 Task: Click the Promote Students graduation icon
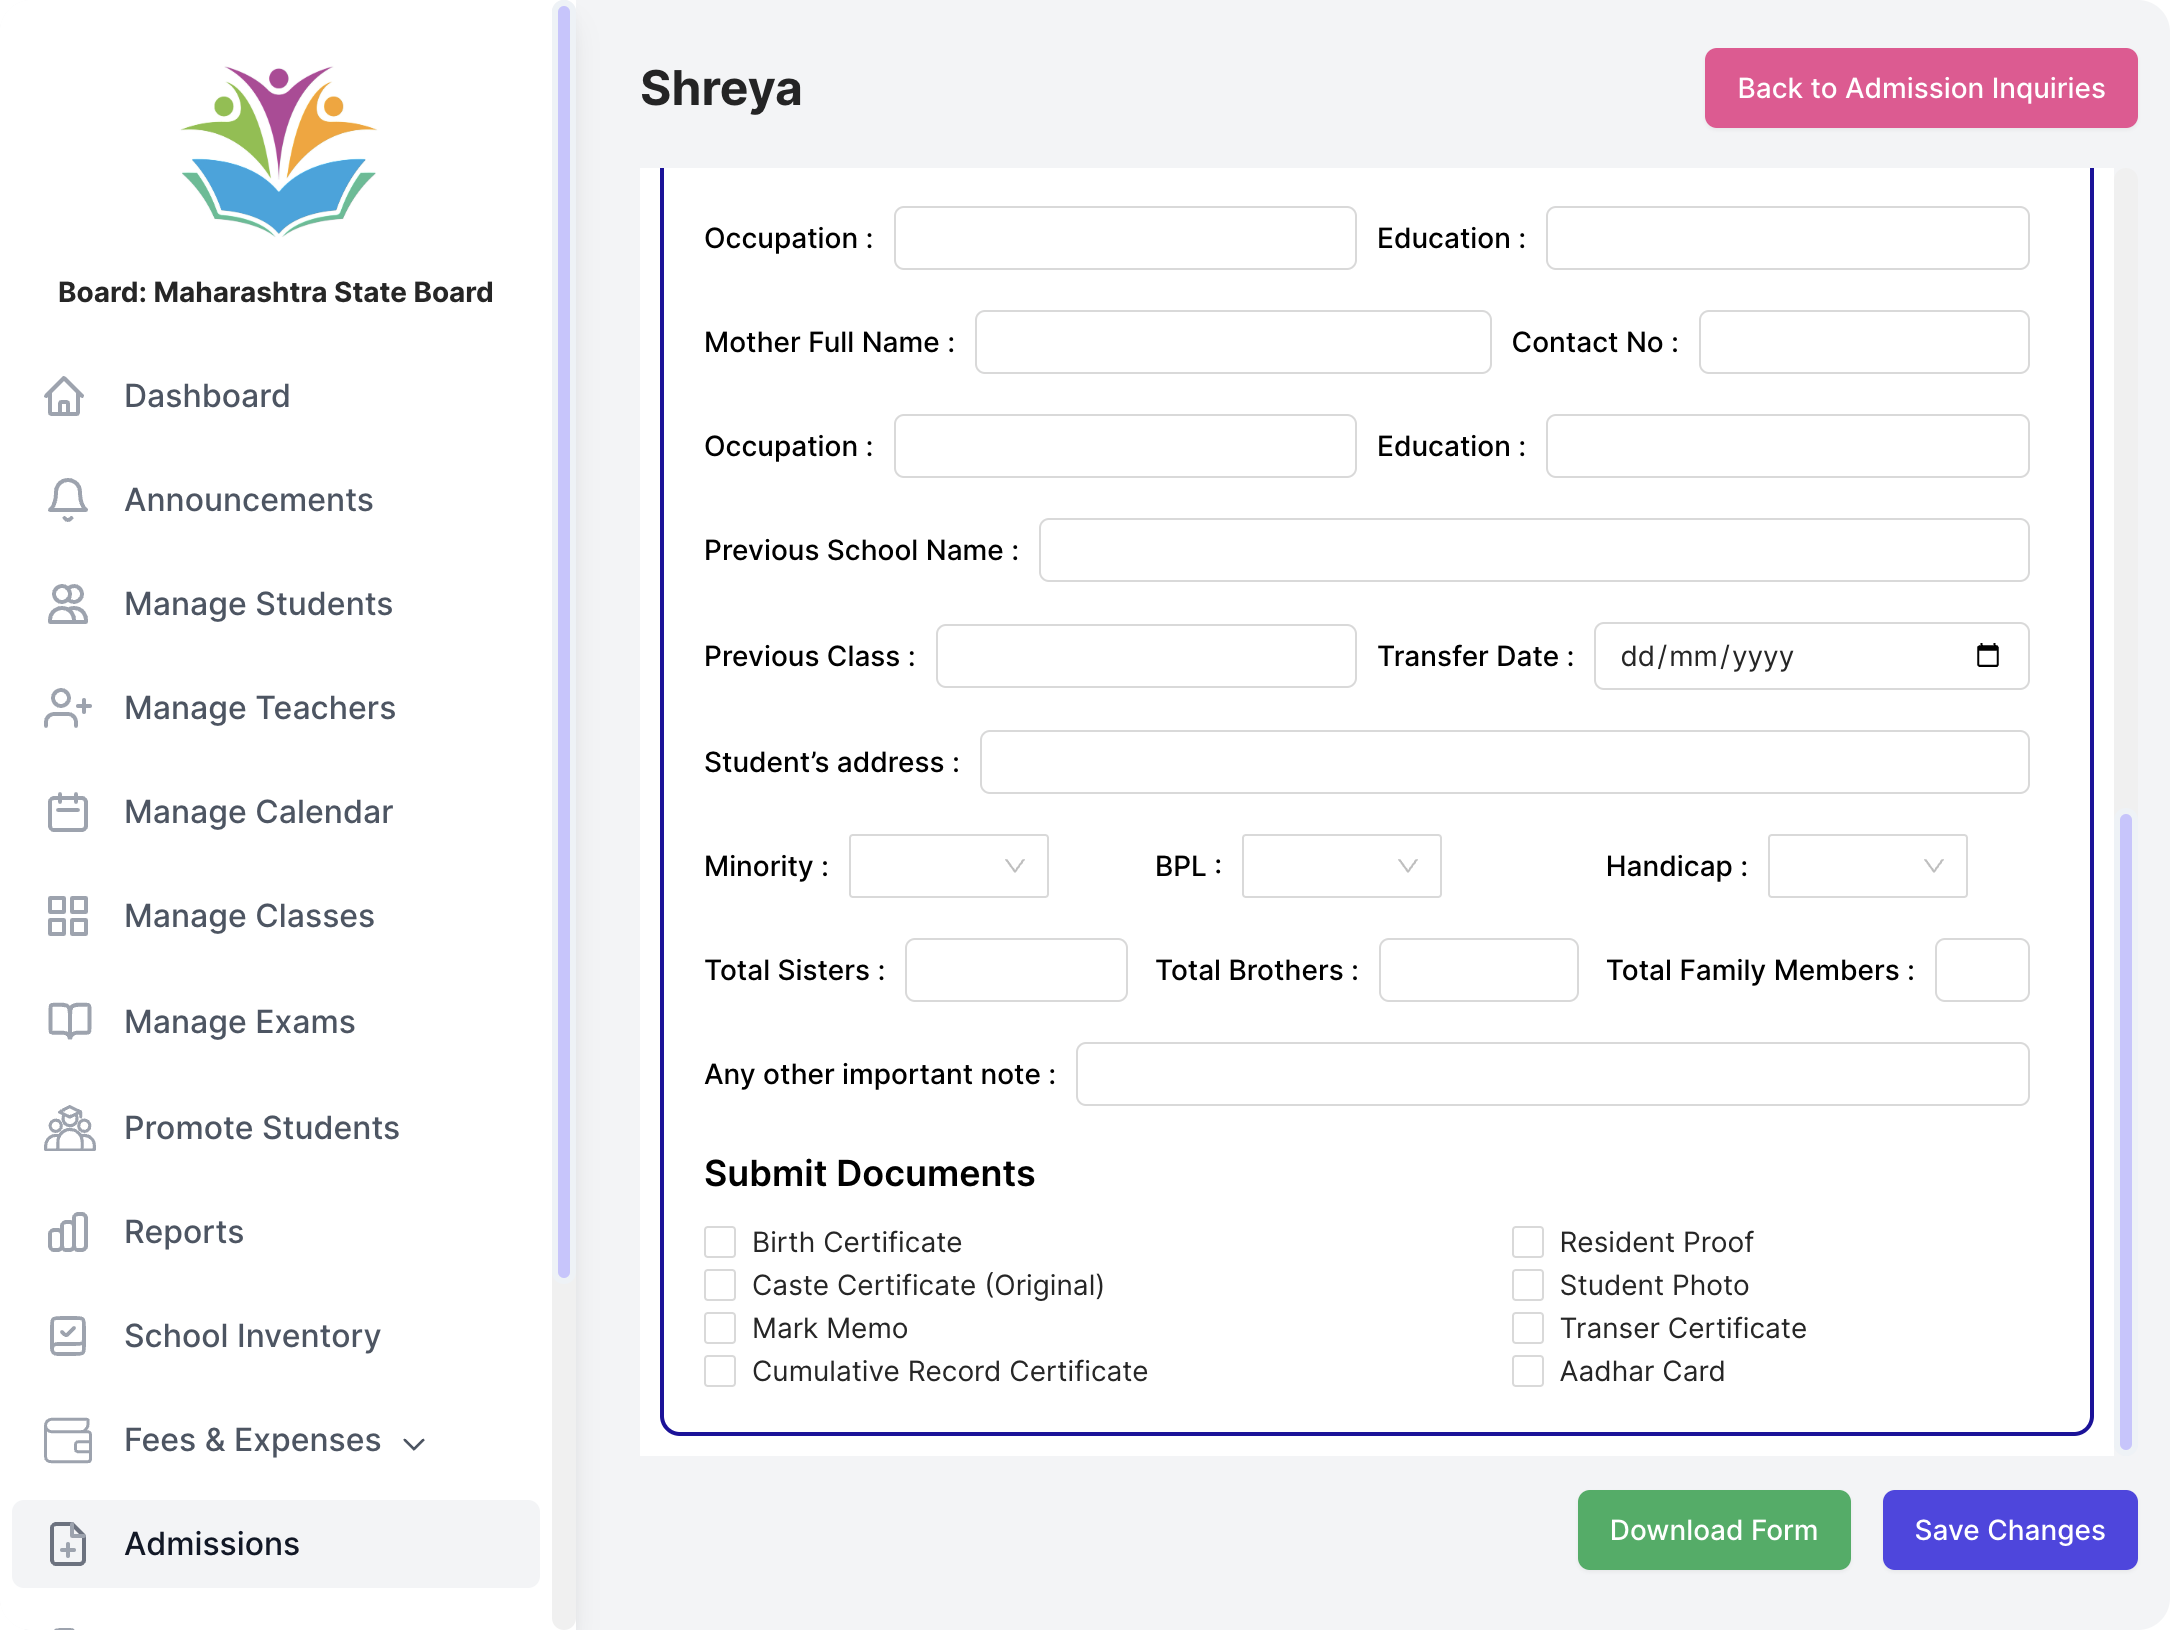(70, 1128)
